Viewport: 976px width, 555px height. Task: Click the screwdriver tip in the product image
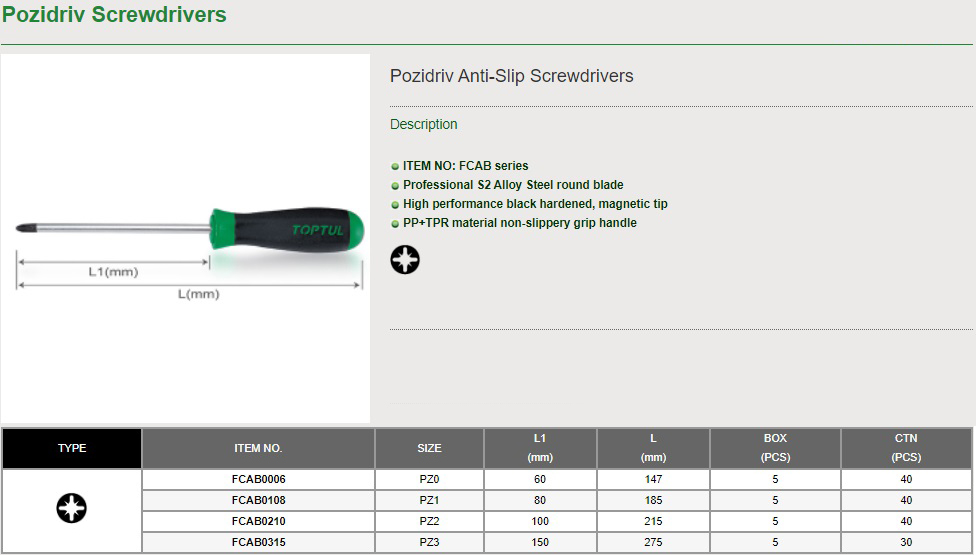pyautogui.click(x=24, y=228)
